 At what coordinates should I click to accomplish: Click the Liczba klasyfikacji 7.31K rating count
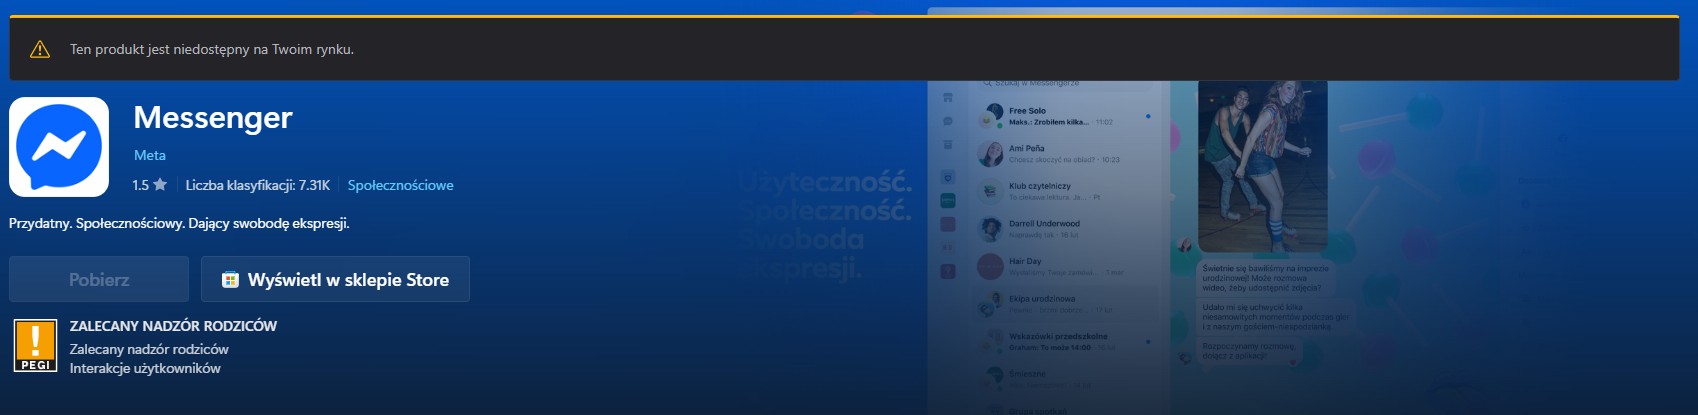click(x=257, y=185)
